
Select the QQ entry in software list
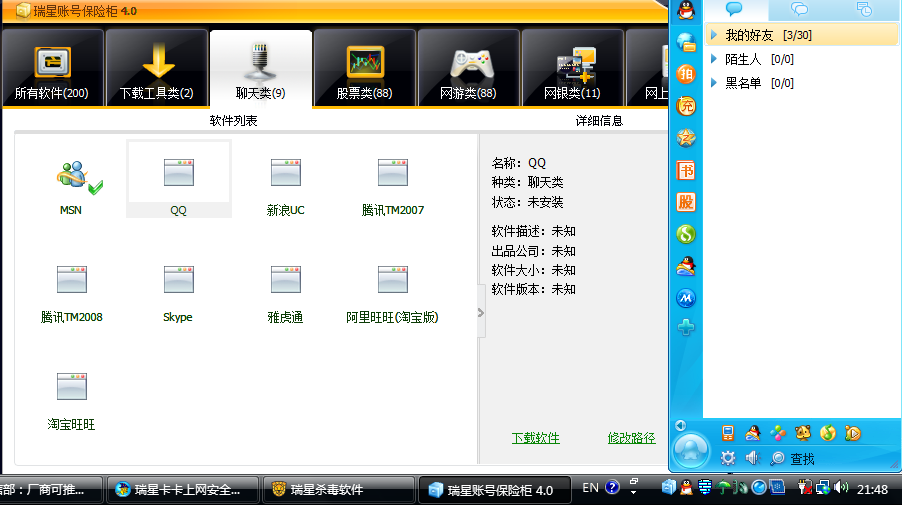179,179
